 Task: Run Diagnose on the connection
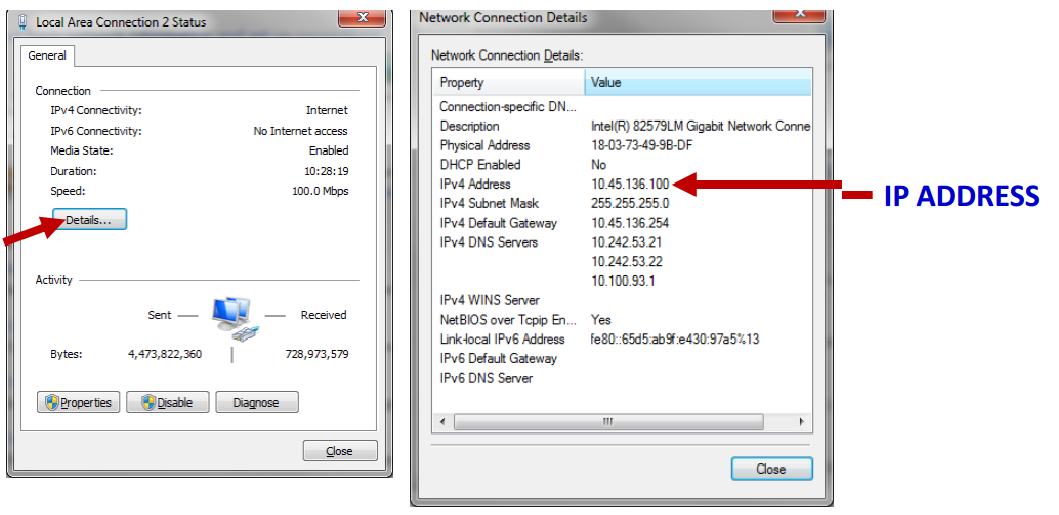point(257,402)
